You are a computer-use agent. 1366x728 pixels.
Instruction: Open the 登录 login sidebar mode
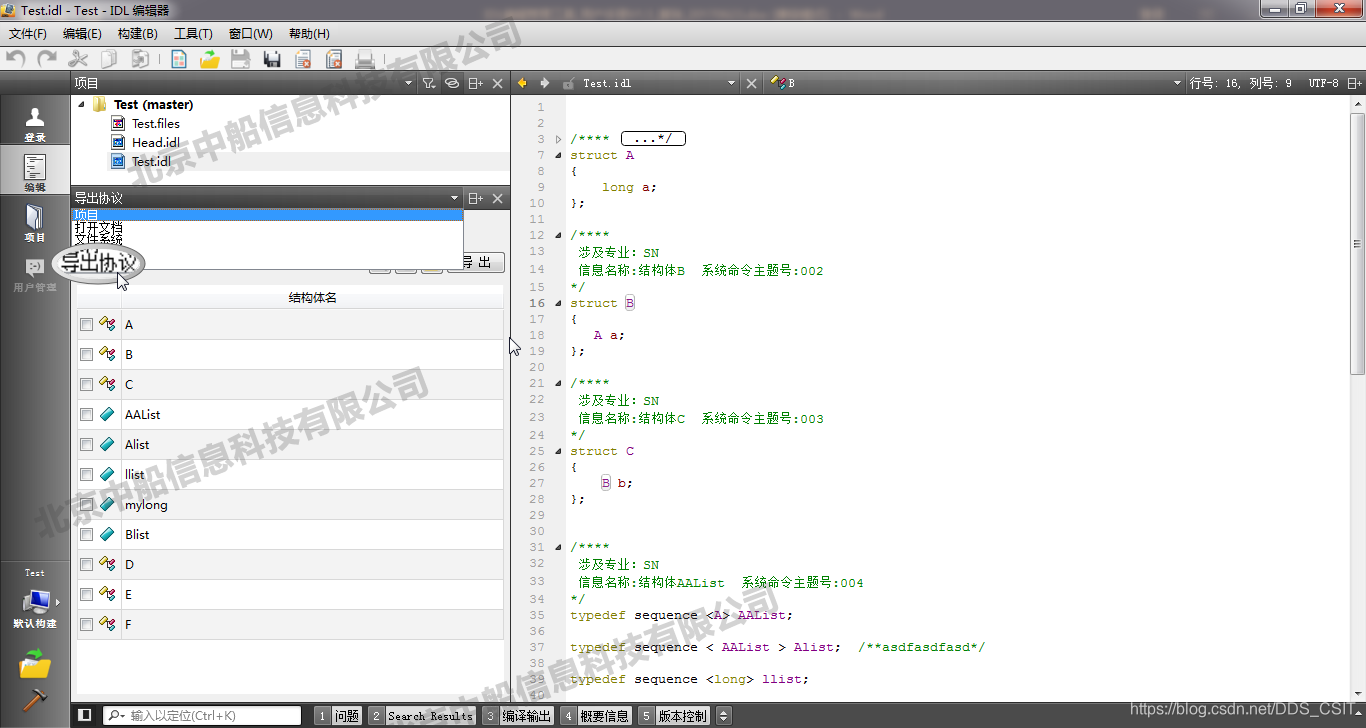35,123
